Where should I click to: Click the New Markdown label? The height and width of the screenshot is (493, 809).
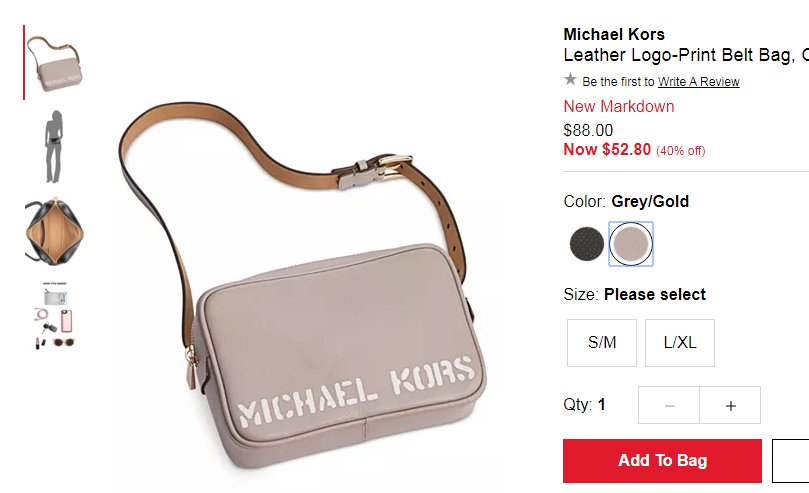coord(619,106)
